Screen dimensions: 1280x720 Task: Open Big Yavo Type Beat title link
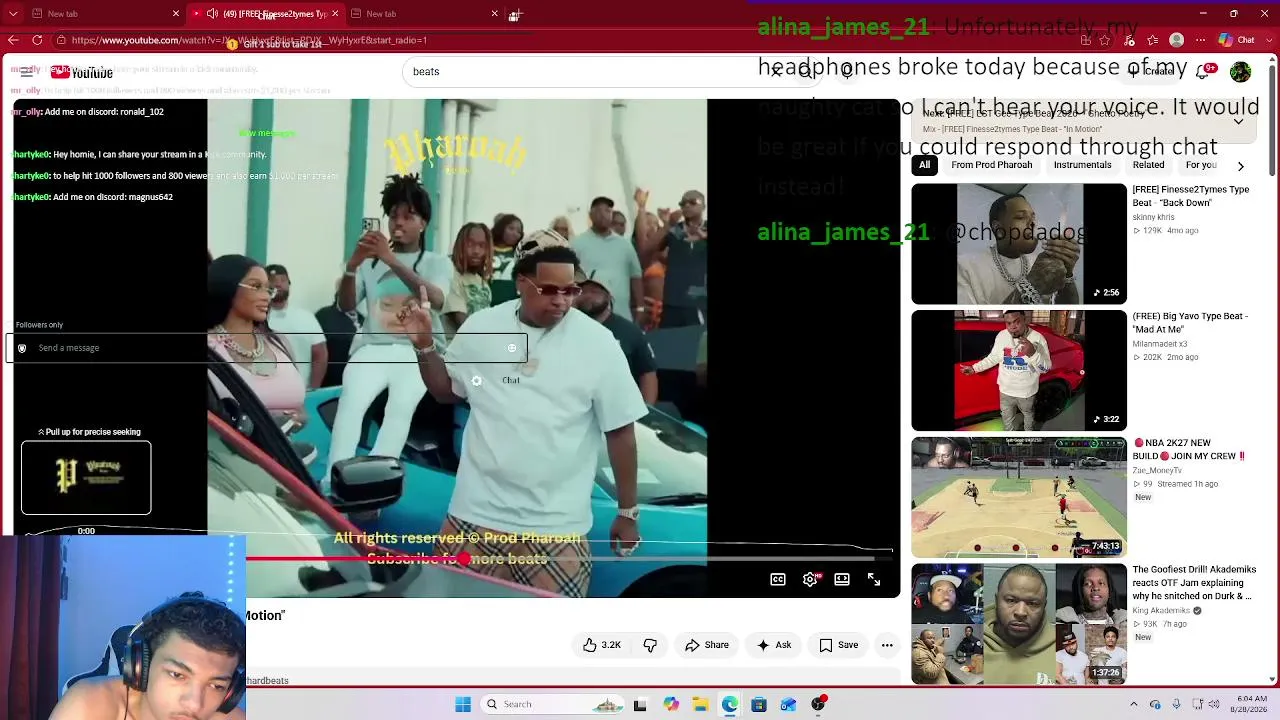pos(1190,322)
